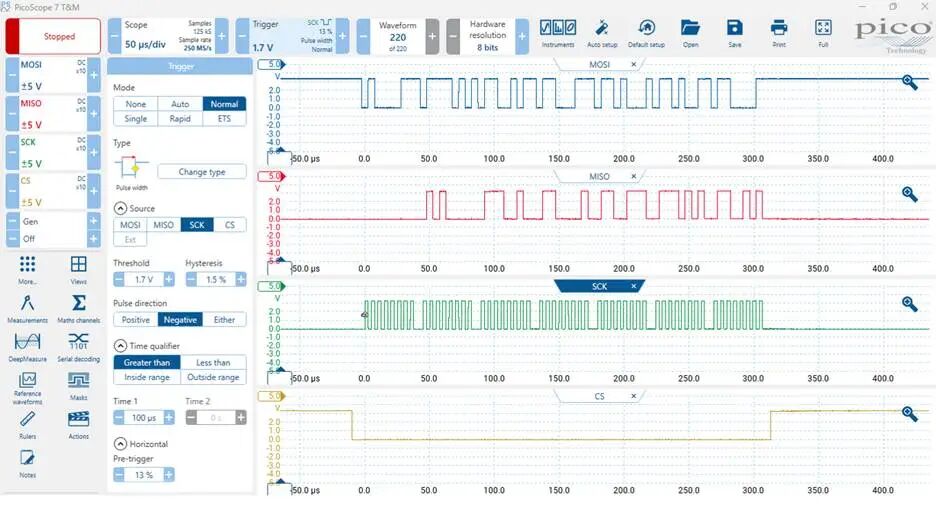Screen dimensions: 936x507
Task: Open MOSI channel settings
Action: coord(53,75)
